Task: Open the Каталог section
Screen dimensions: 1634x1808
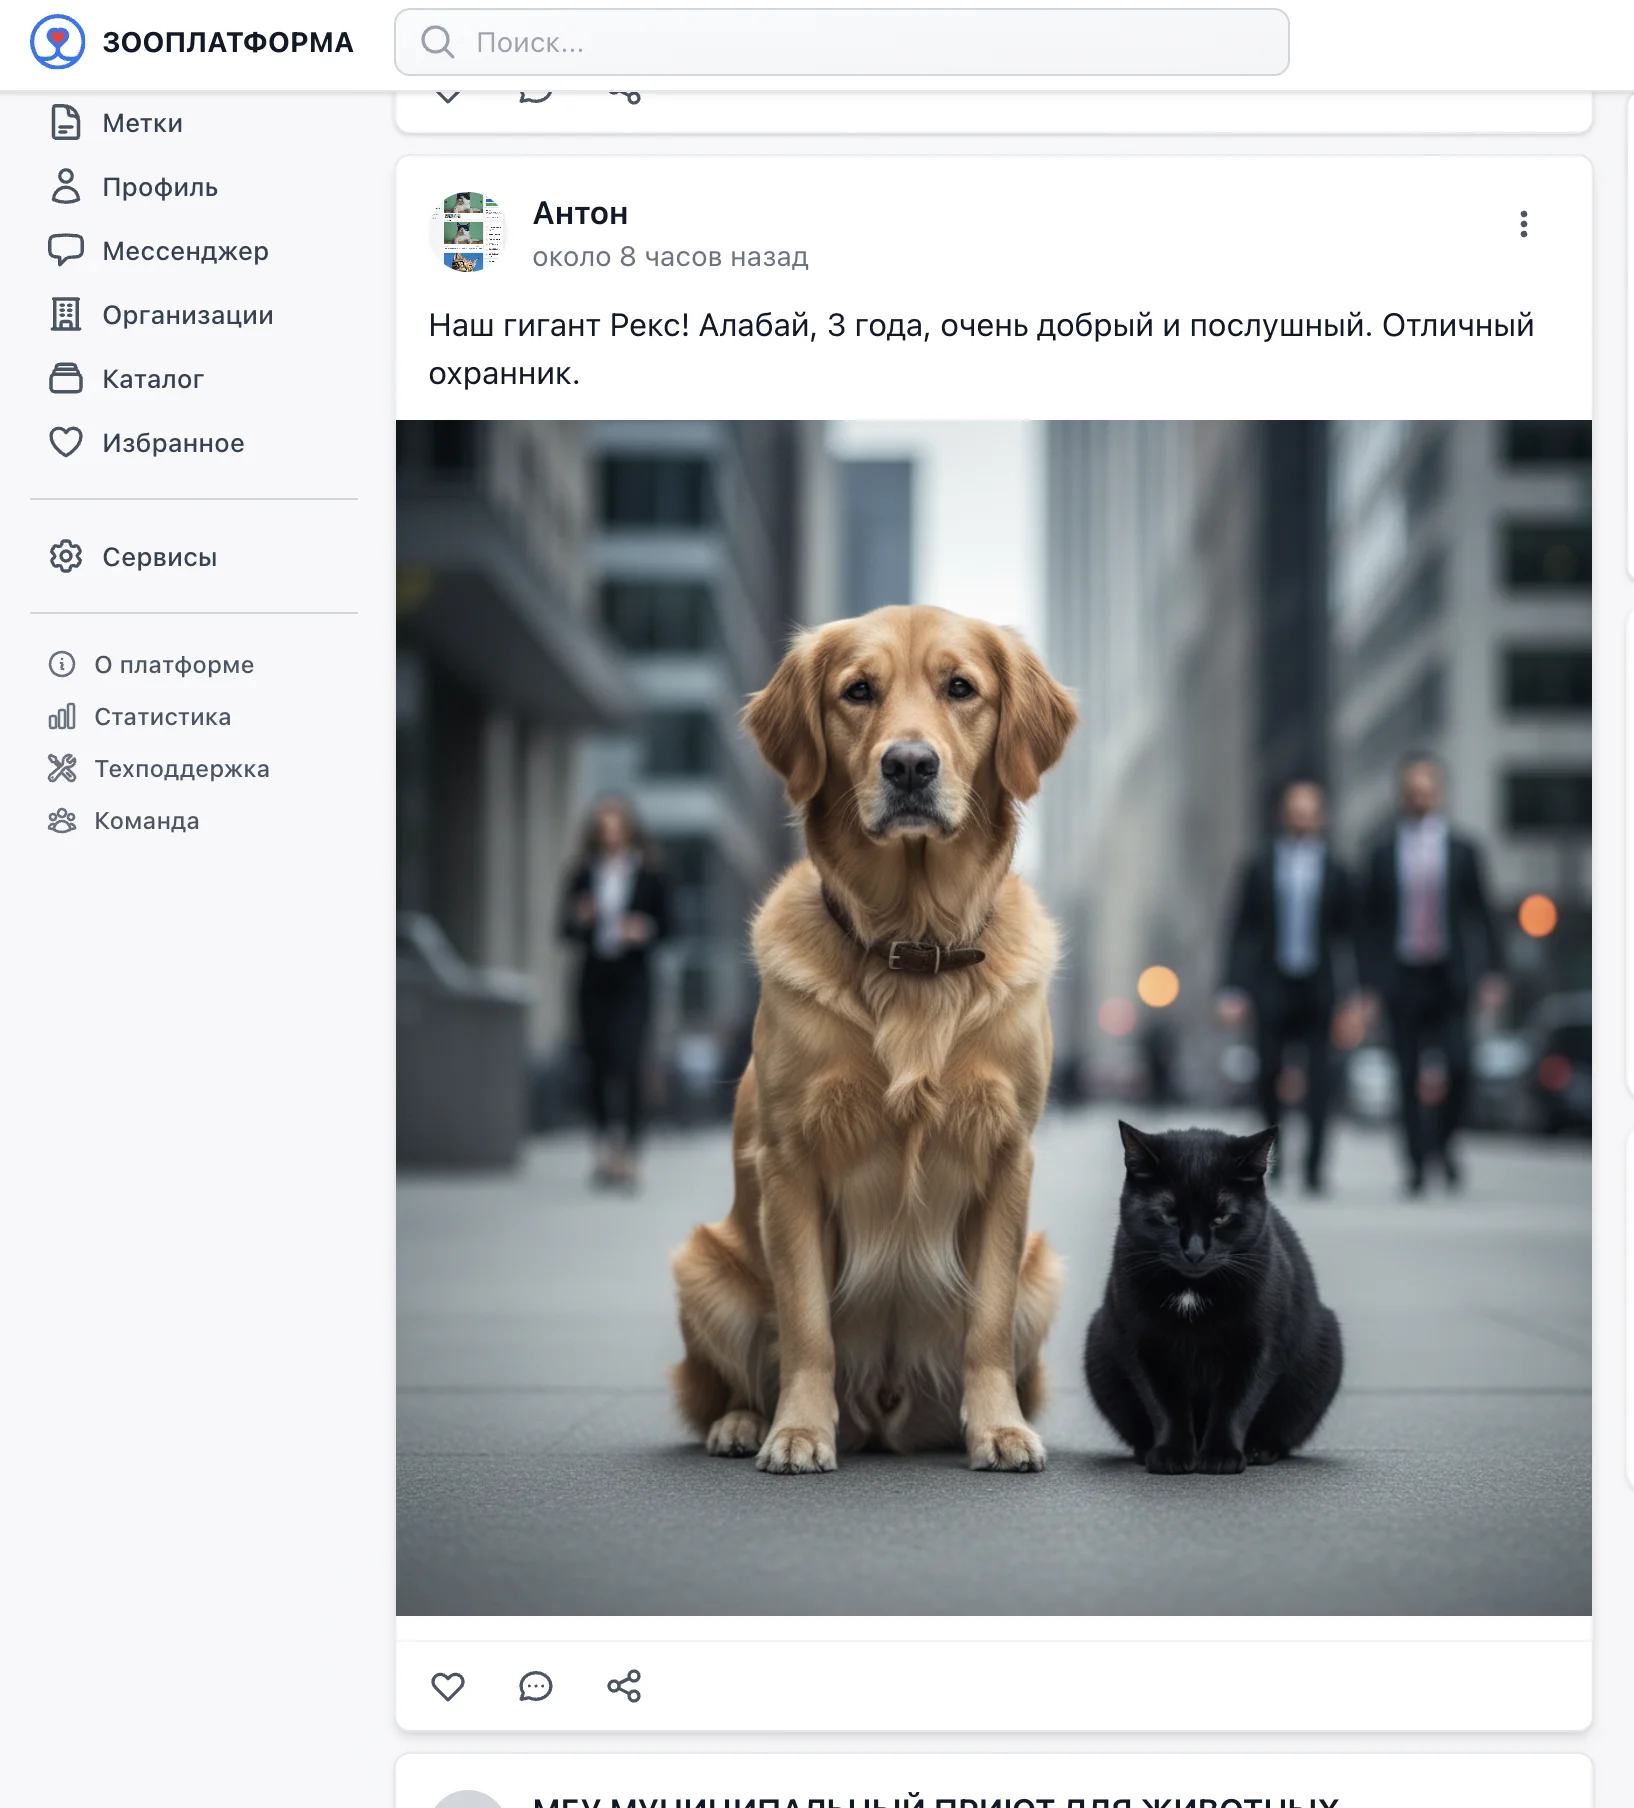Action: click(x=152, y=379)
